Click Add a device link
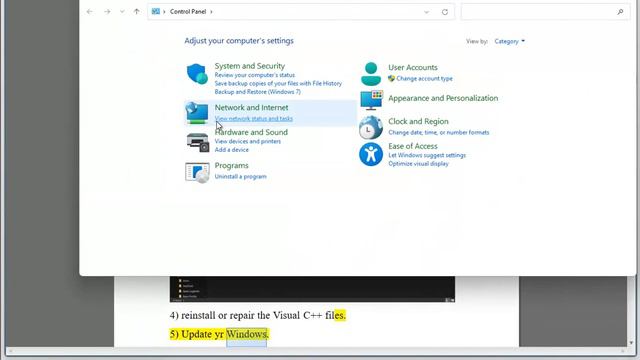The image size is (640, 360). tap(231, 150)
